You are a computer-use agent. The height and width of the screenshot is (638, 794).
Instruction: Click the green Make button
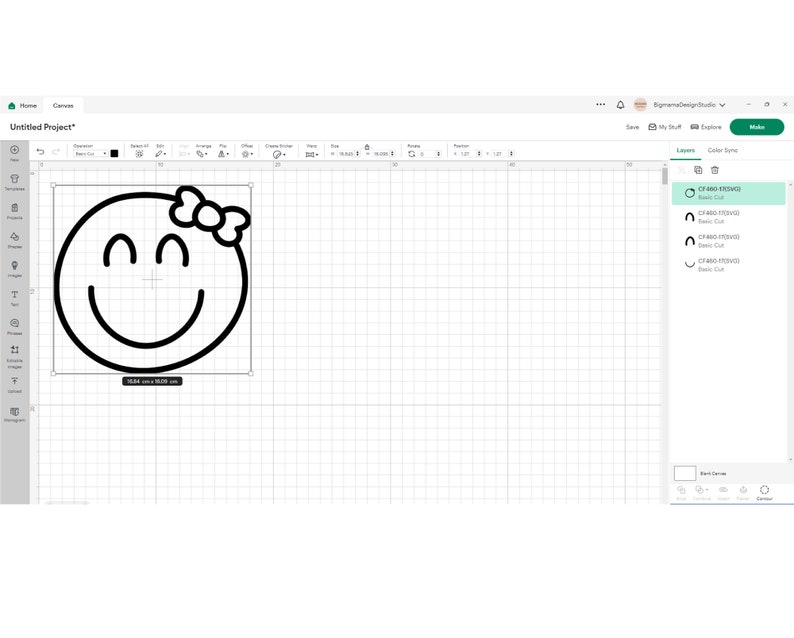pos(757,127)
